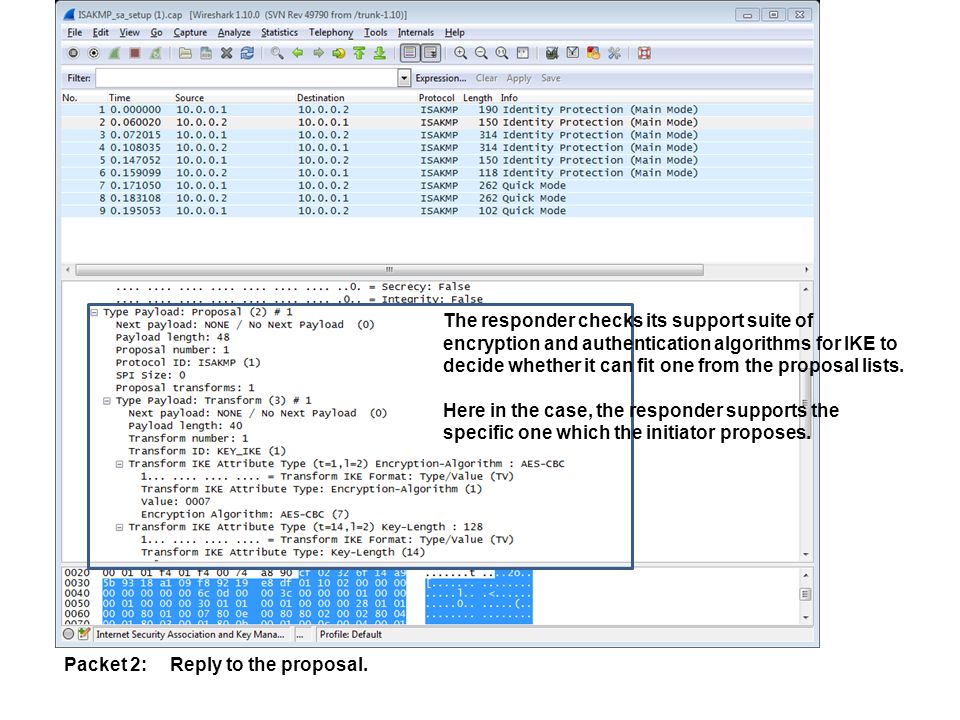Open a capture file with the folder icon

(x=185, y=53)
